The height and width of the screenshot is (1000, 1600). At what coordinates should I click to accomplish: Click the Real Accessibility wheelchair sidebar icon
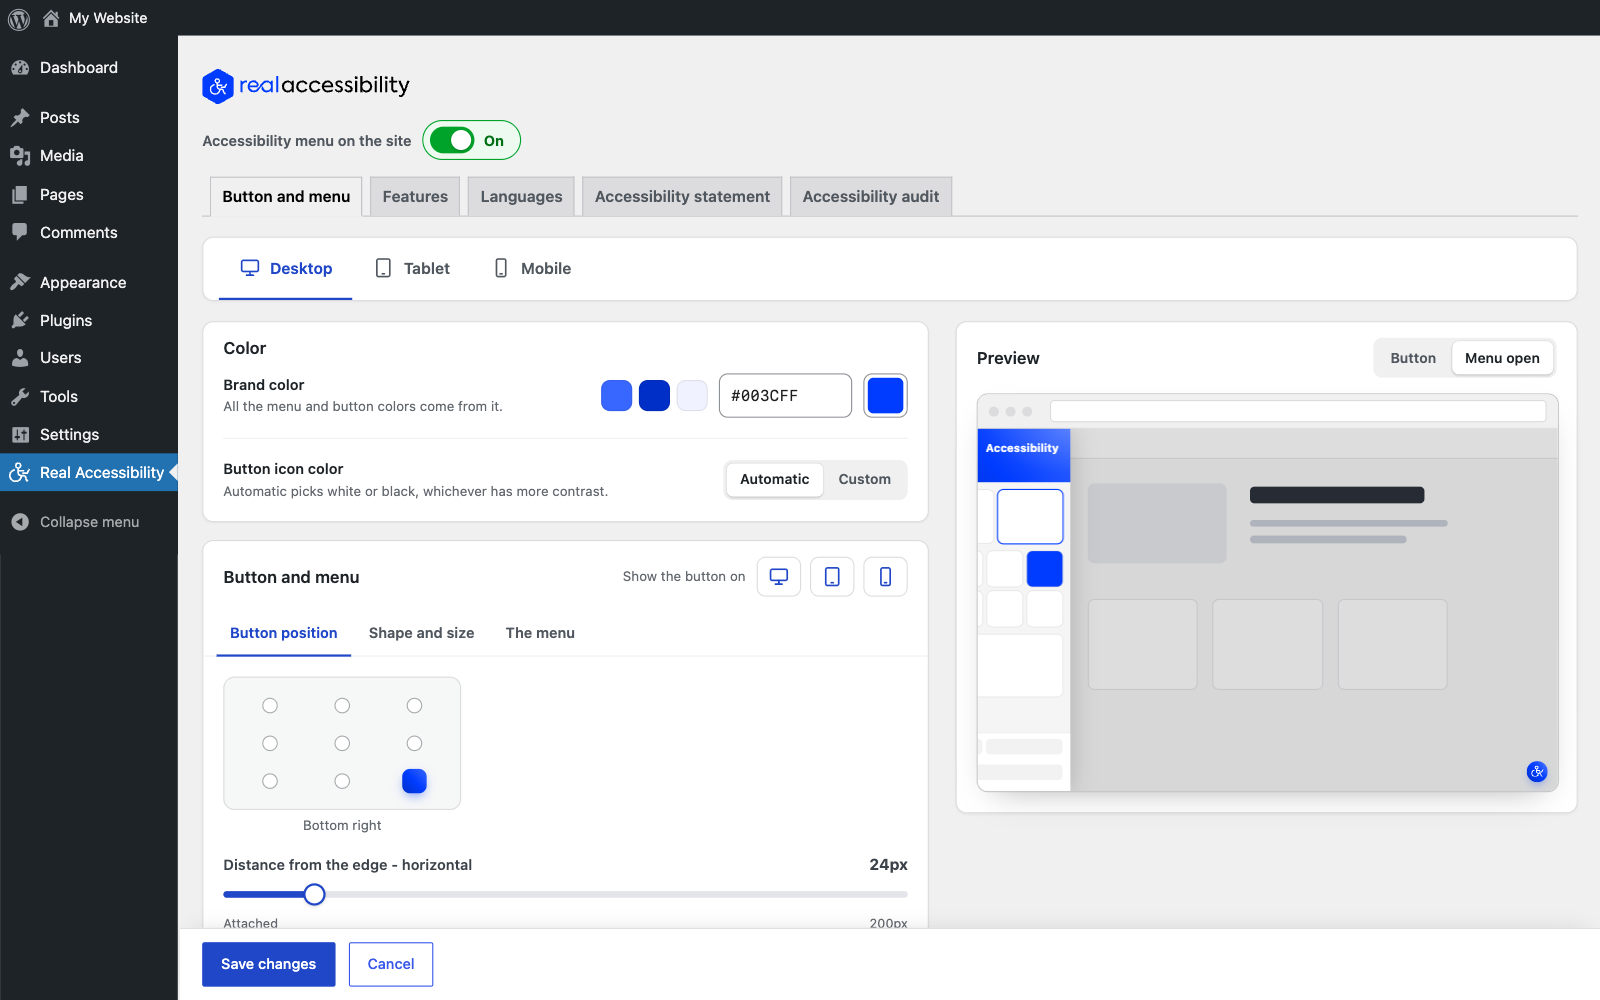20,473
